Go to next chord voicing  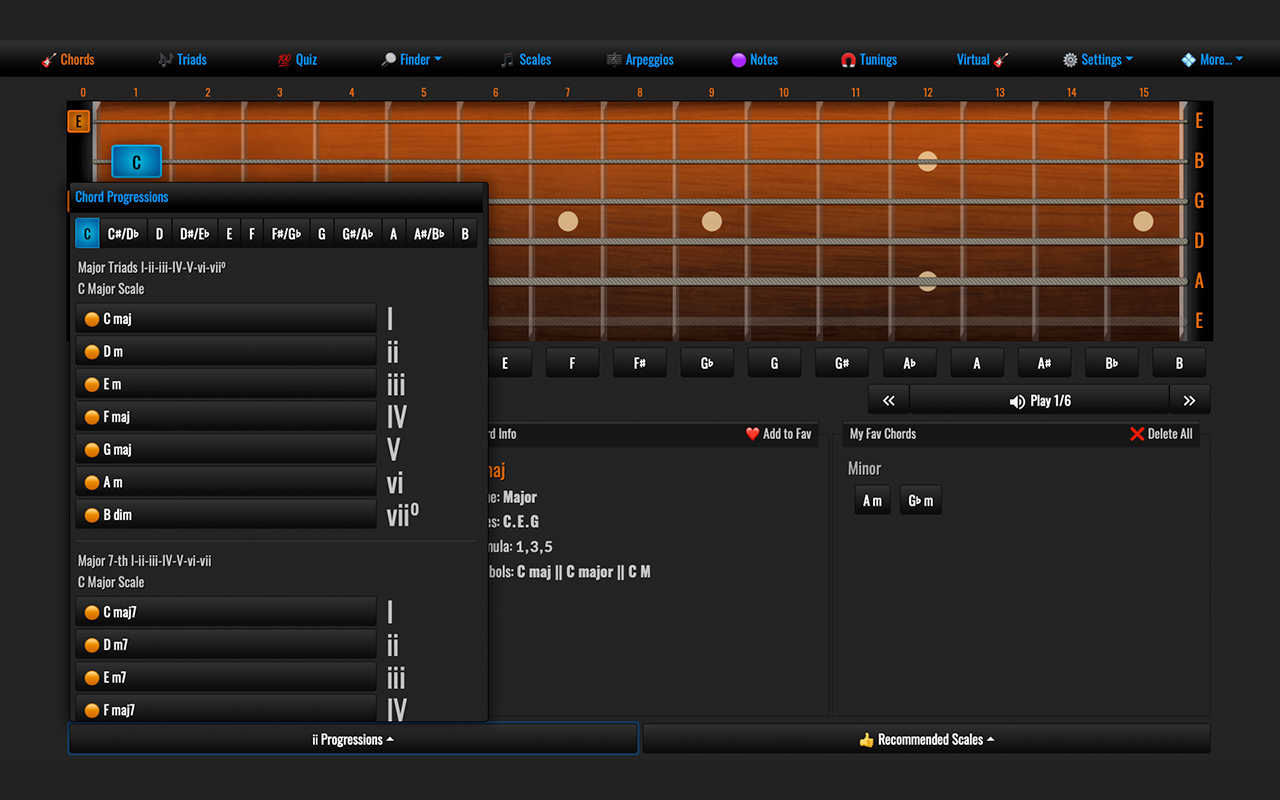click(1189, 400)
